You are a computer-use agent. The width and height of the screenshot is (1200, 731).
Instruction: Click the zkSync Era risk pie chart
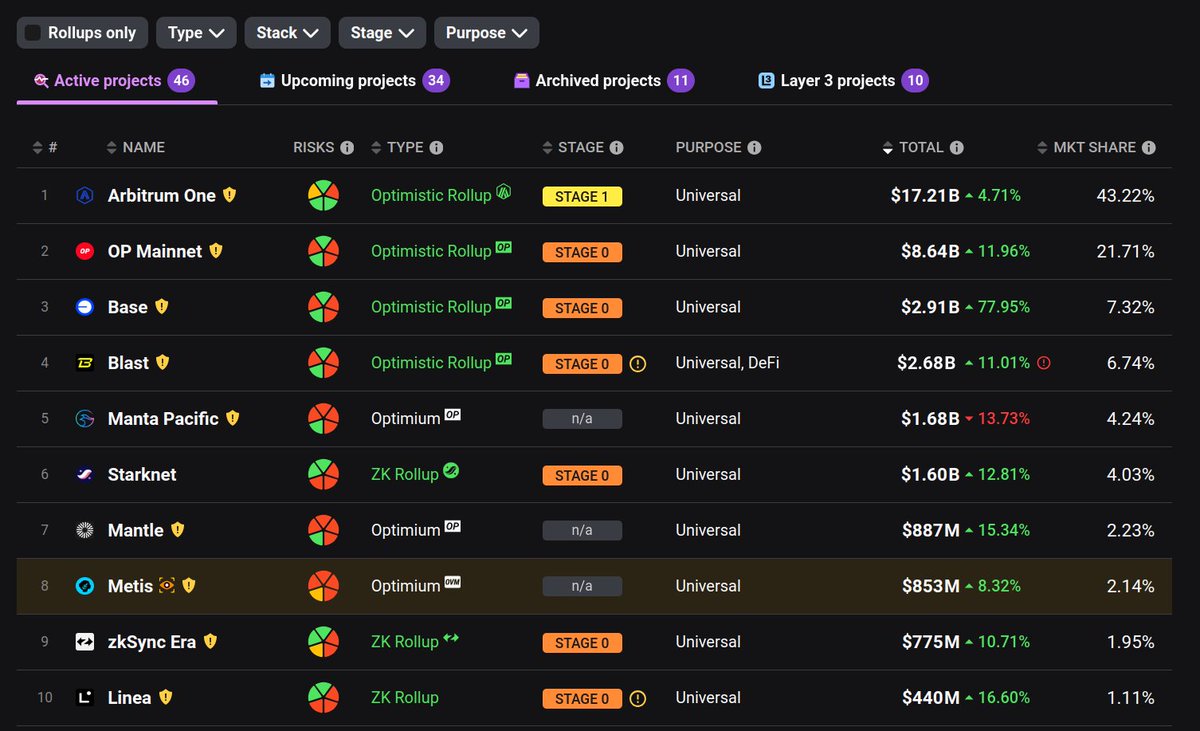point(323,642)
